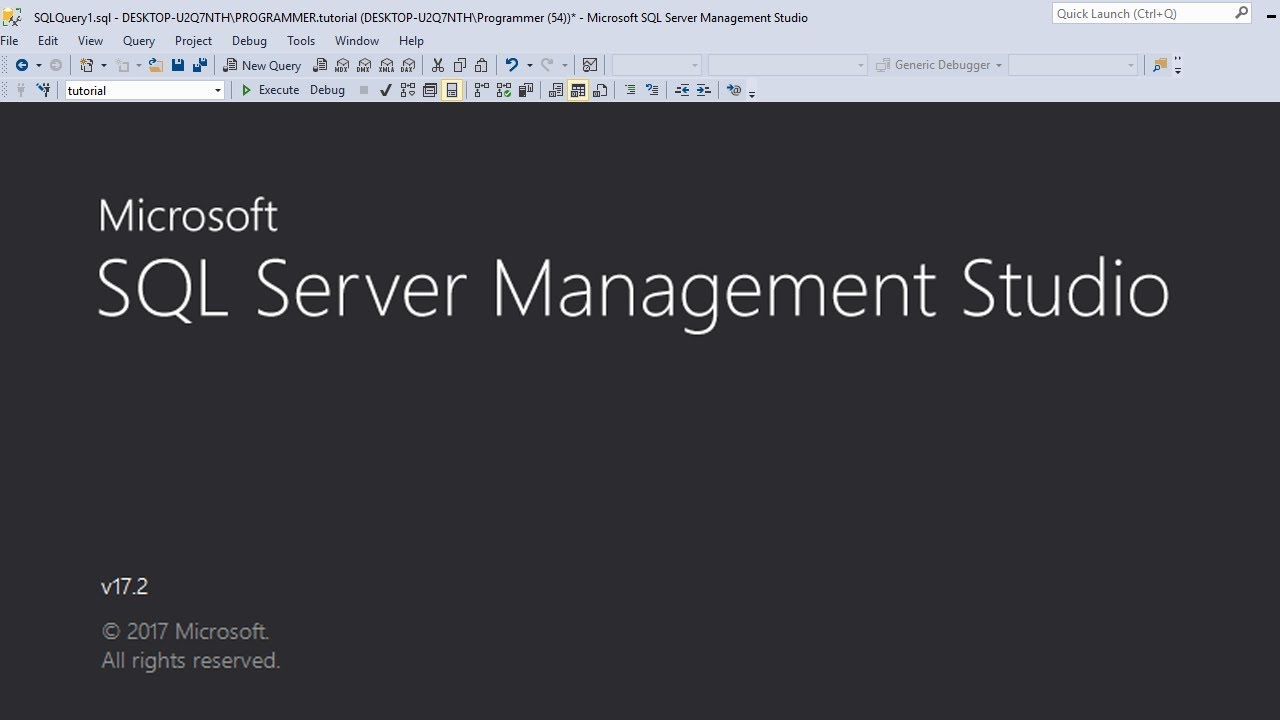Screen dimensions: 1280x720
Task: Click the Quick Launch magnifier icon
Action: coord(1242,13)
